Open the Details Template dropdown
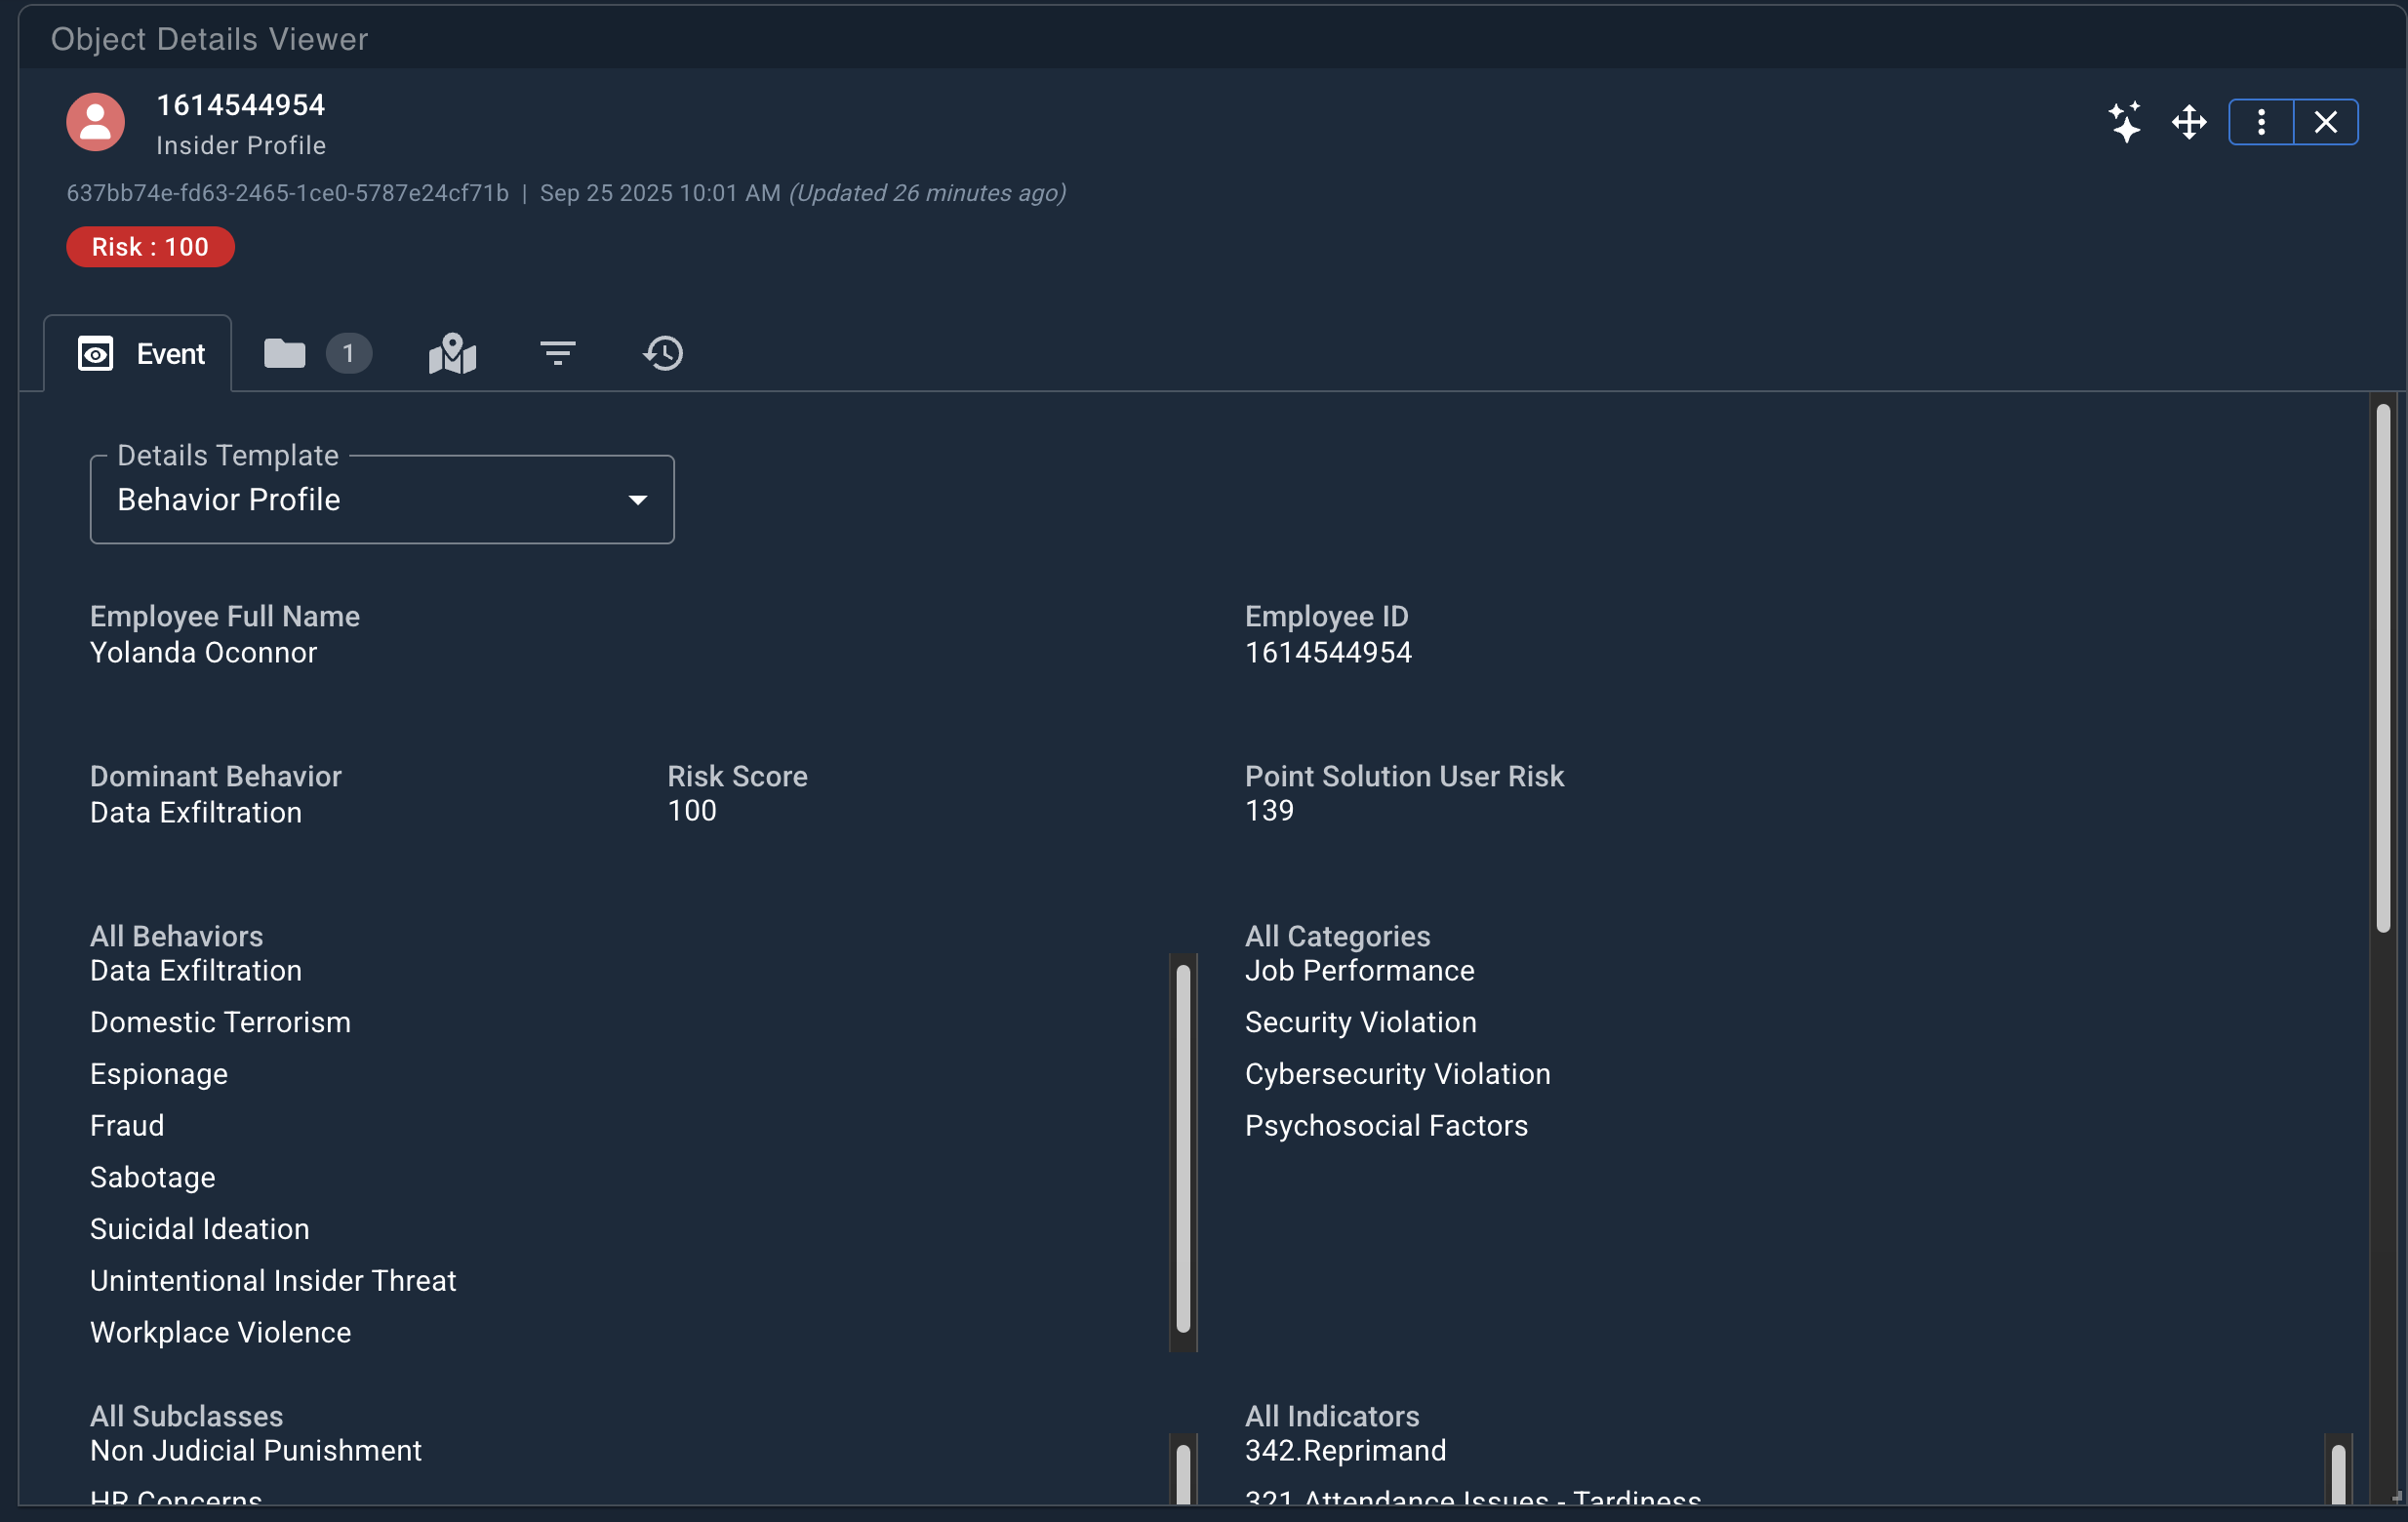This screenshot has height=1522, width=2408. [x=381, y=499]
